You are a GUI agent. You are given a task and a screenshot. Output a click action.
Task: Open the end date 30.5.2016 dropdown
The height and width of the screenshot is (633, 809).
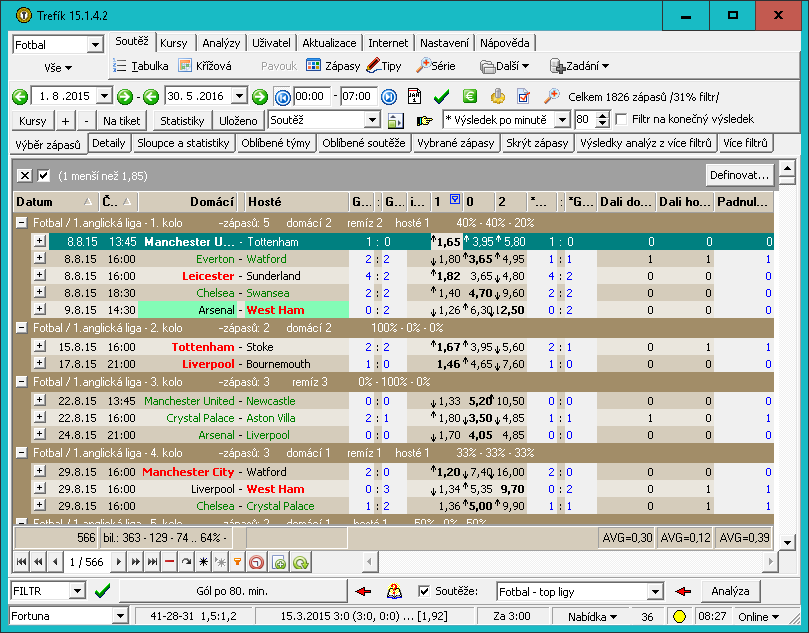(x=239, y=96)
